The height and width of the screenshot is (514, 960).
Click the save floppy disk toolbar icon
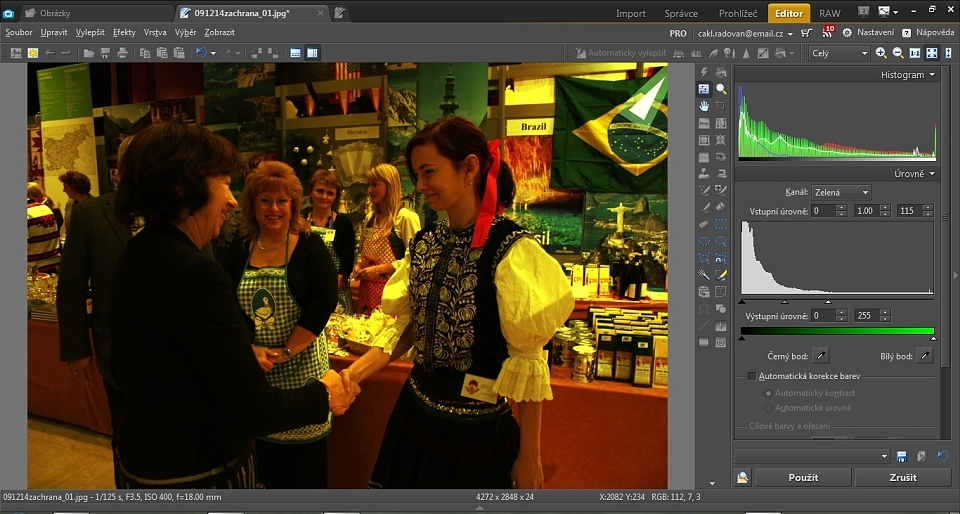(x=105, y=53)
